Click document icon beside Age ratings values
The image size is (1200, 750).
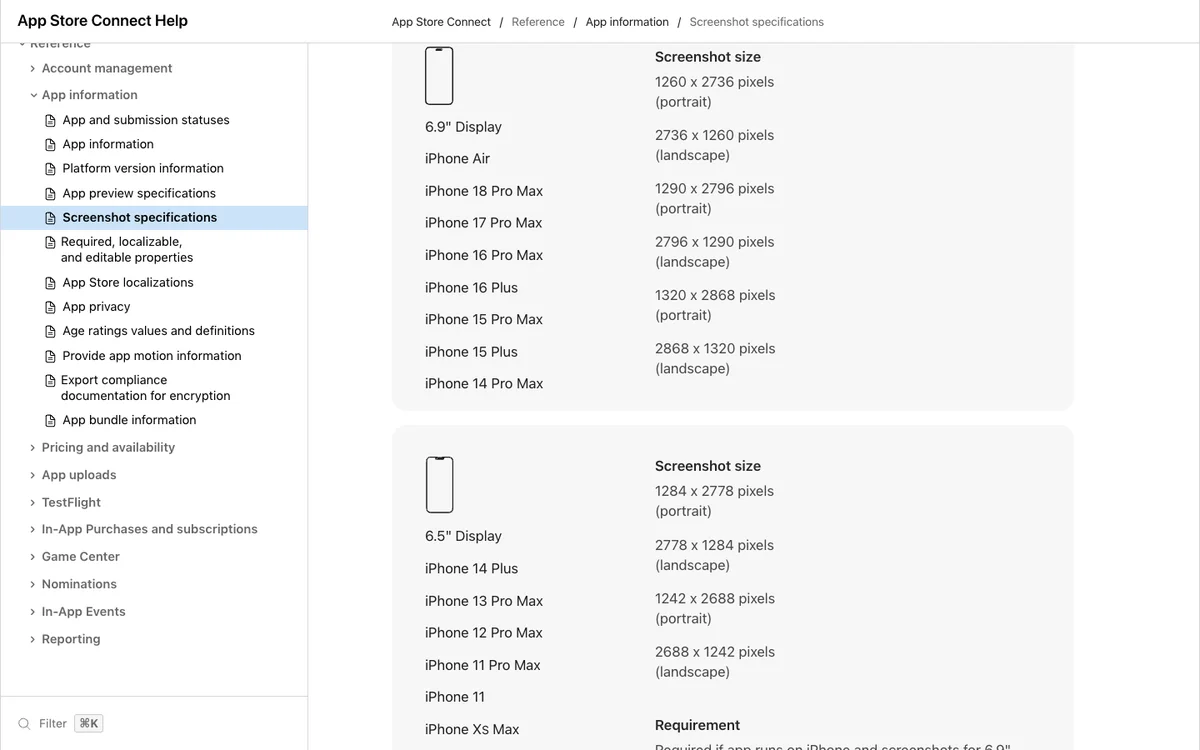tap(51, 331)
